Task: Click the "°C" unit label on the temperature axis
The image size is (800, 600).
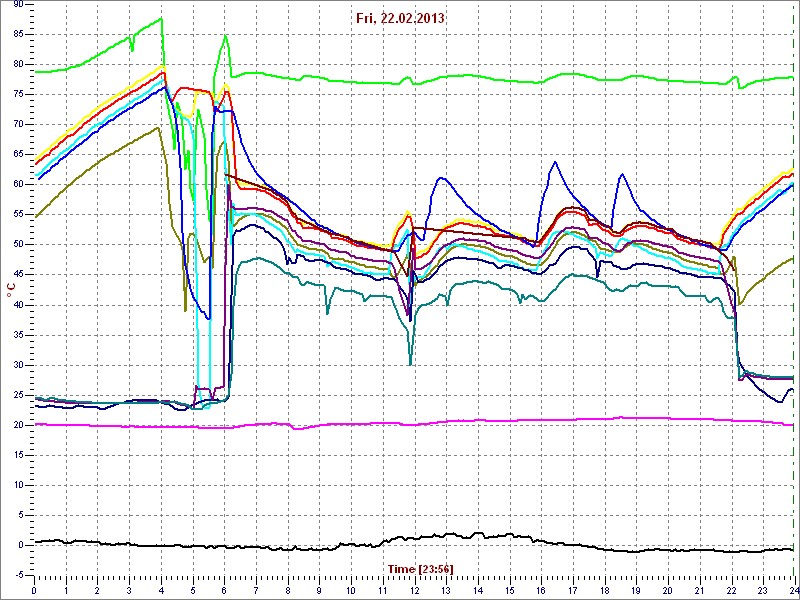Action: pos(11,290)
